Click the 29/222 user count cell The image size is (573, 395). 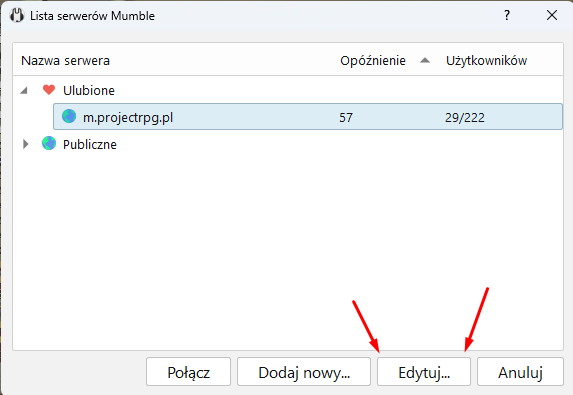(465, 117)
